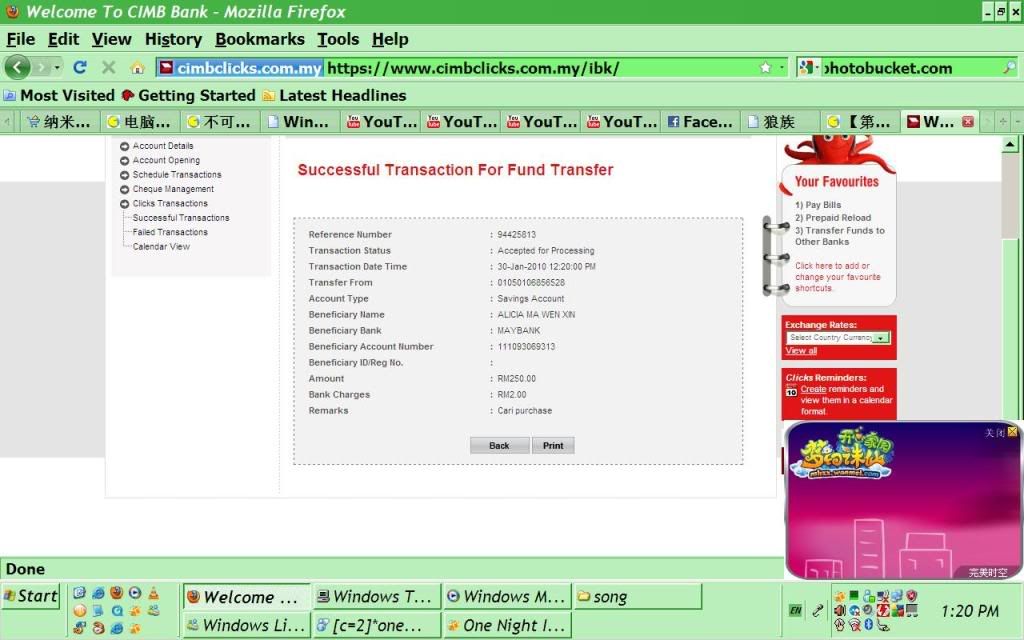Switch to the Facebook tab
Screen dimensions: 1024x640
(700, 122)
